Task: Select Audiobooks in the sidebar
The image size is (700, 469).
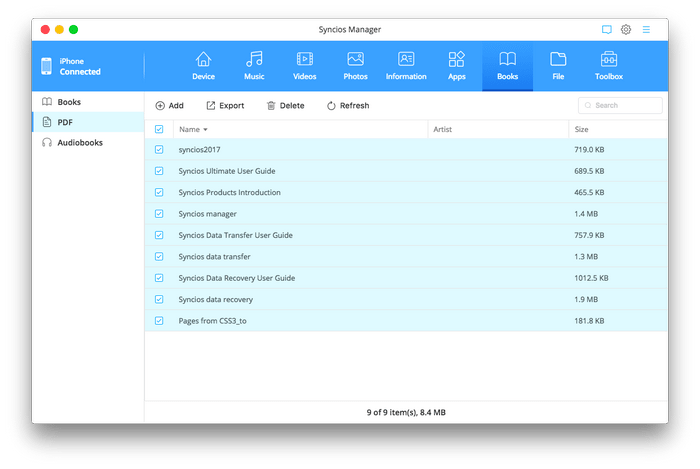Action: click(88, 142)
